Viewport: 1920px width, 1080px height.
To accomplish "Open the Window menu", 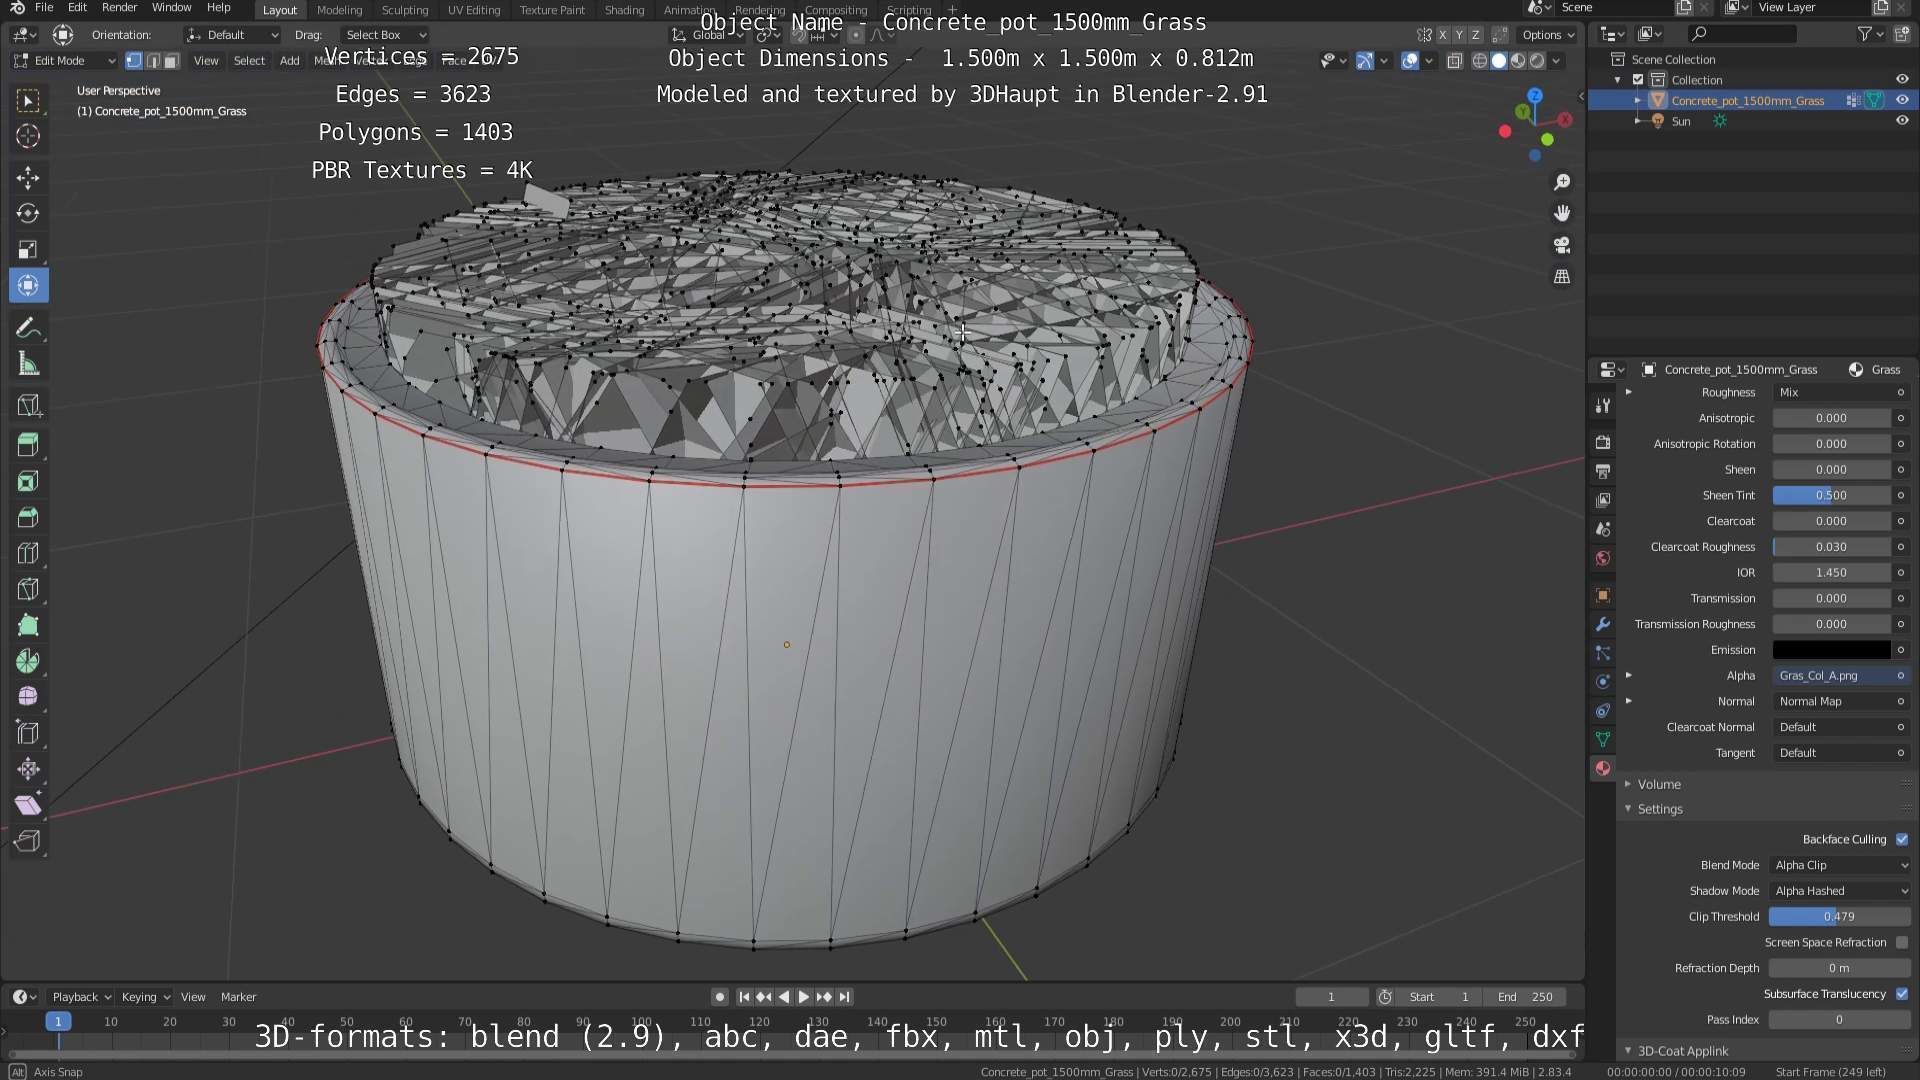I will (171, 8).
